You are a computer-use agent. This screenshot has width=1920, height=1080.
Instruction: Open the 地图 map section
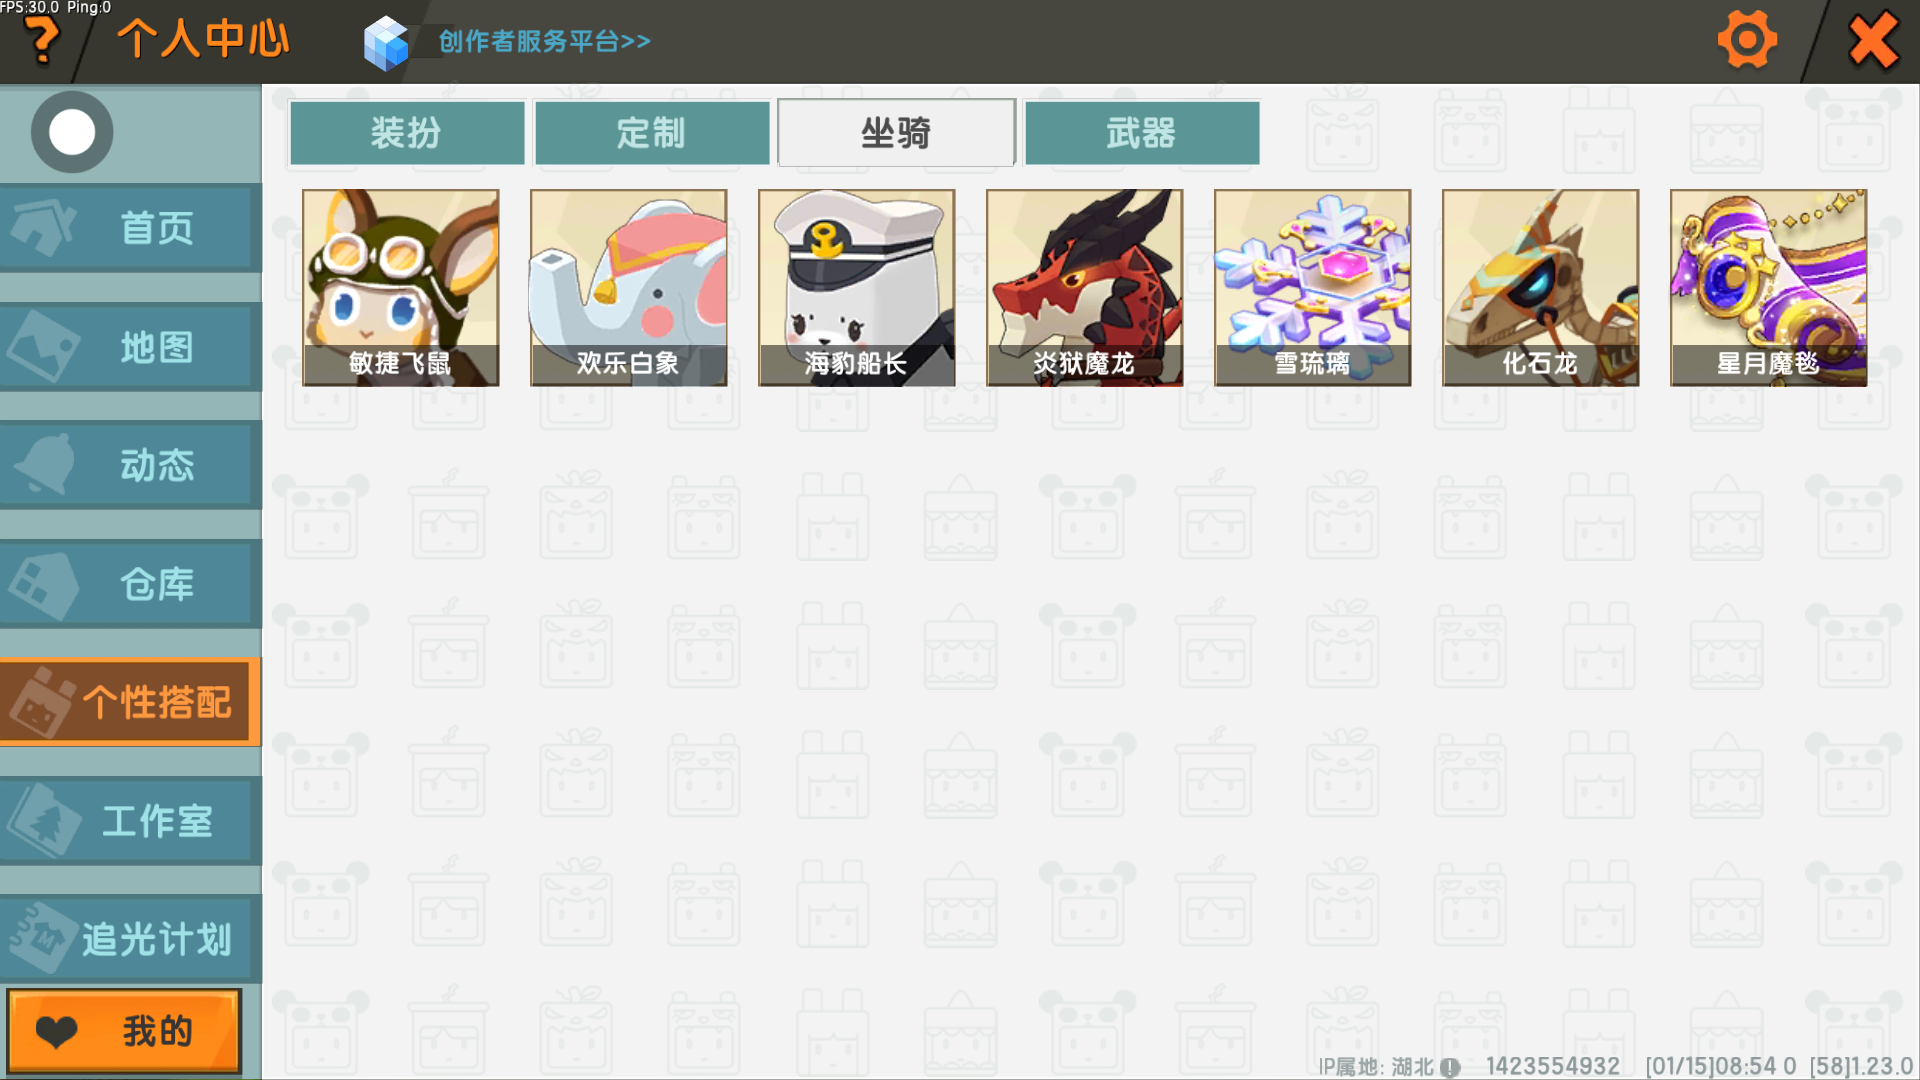tap(130, 347)
